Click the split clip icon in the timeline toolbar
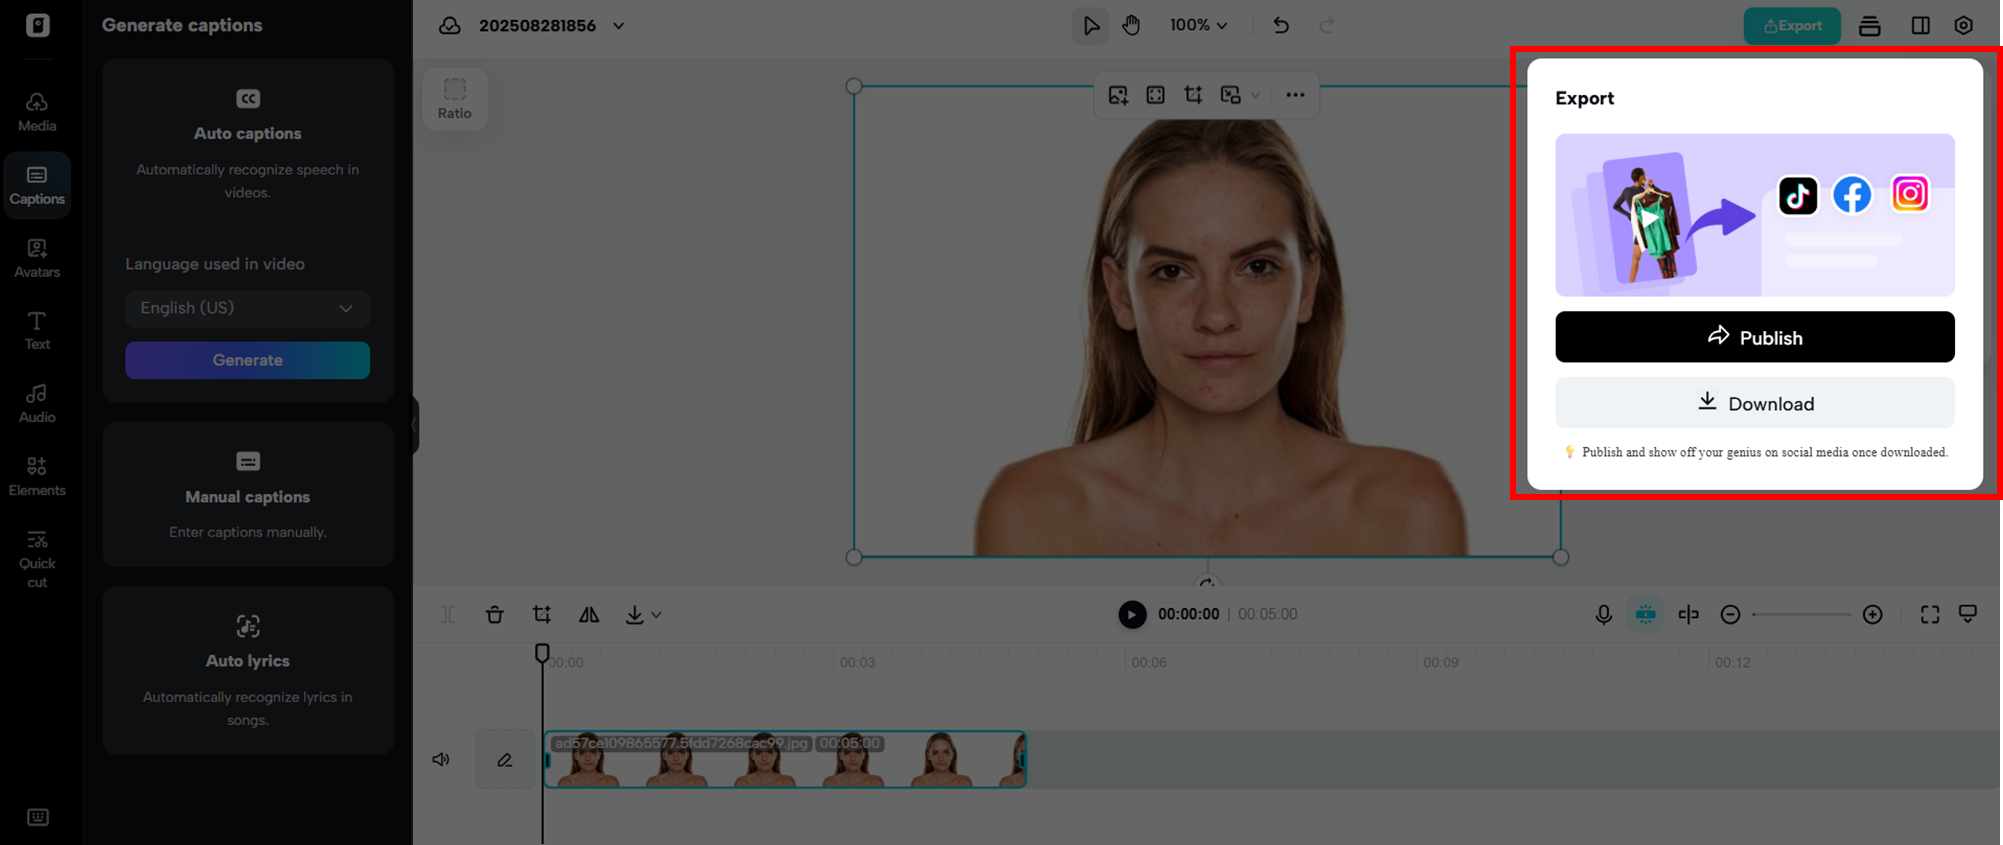2003x845 pixels. pyautogui.click(x=447, y=615)
